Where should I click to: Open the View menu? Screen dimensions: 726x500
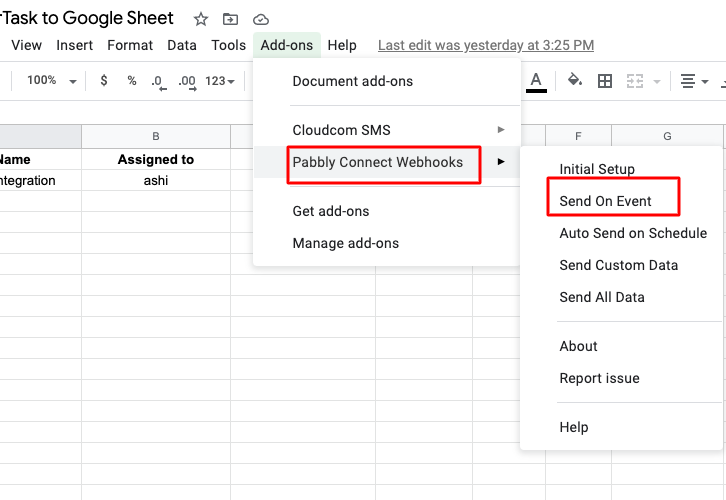[26, 45]
